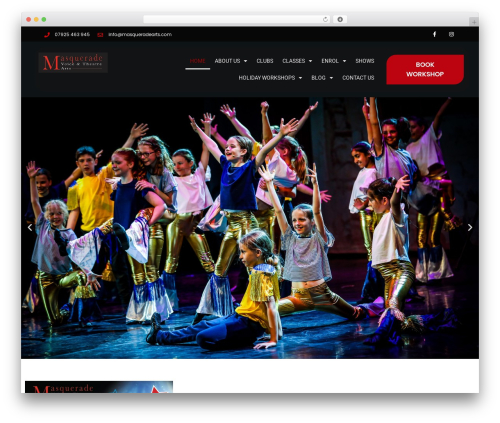
Task: Expand the Enrol dropdown arrow
Action: [344, 61]
